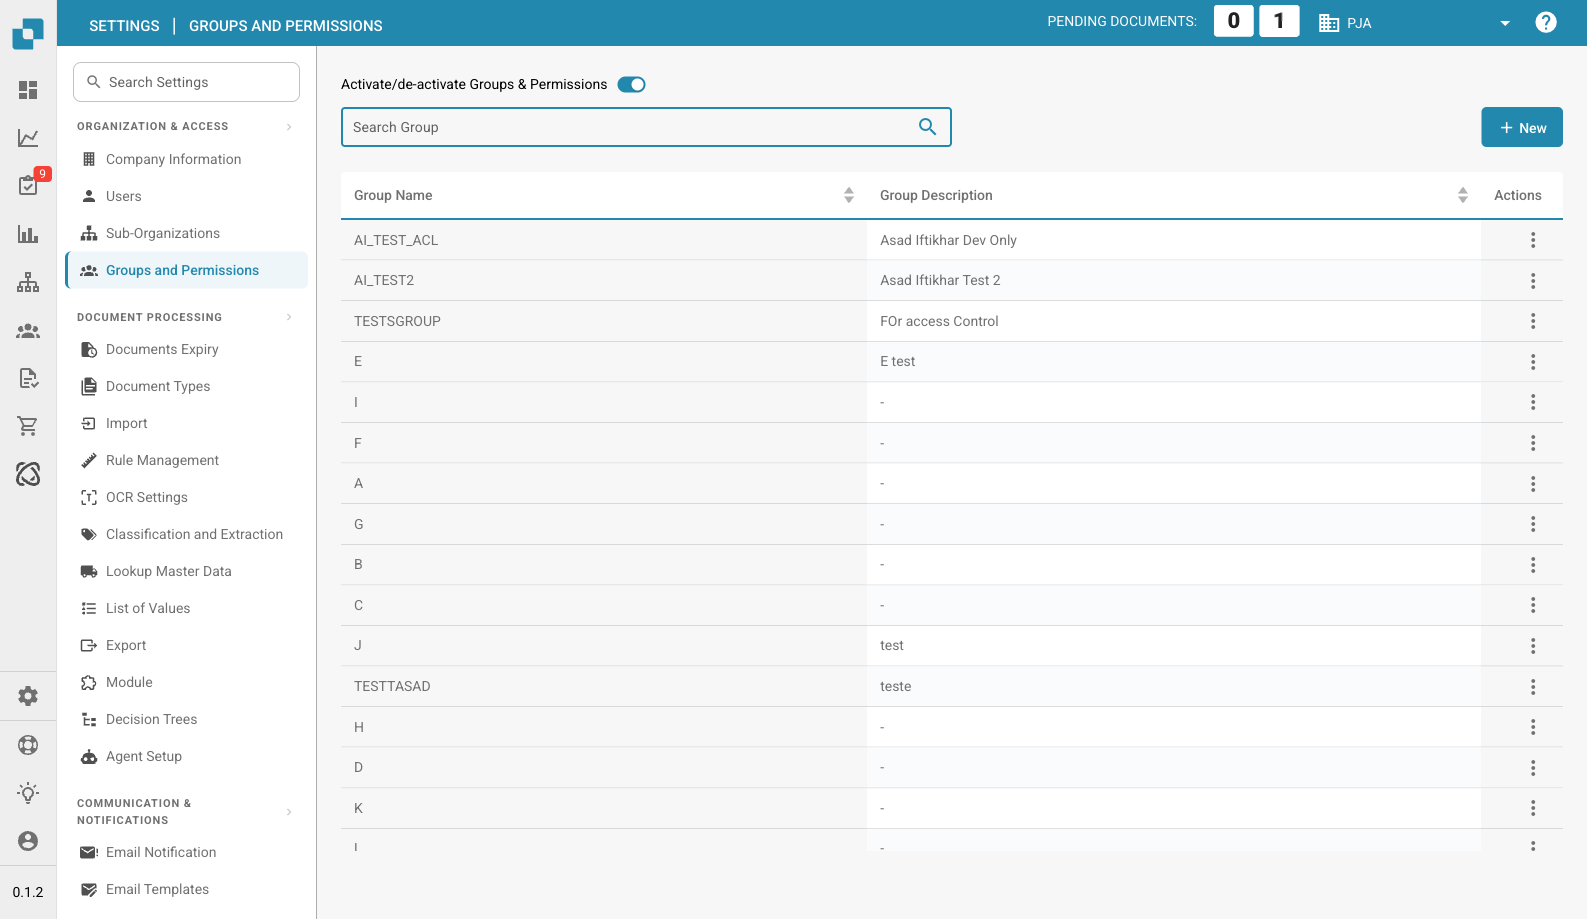
Task: Collapse the Organization & Access section
Action: coord(289,126)
